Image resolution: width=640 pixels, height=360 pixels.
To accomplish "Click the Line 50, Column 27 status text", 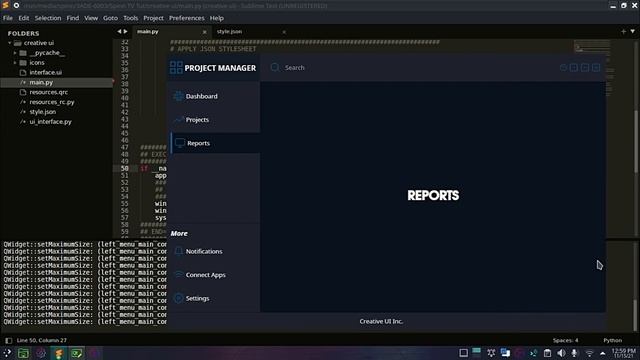I will tap(41, 340).
